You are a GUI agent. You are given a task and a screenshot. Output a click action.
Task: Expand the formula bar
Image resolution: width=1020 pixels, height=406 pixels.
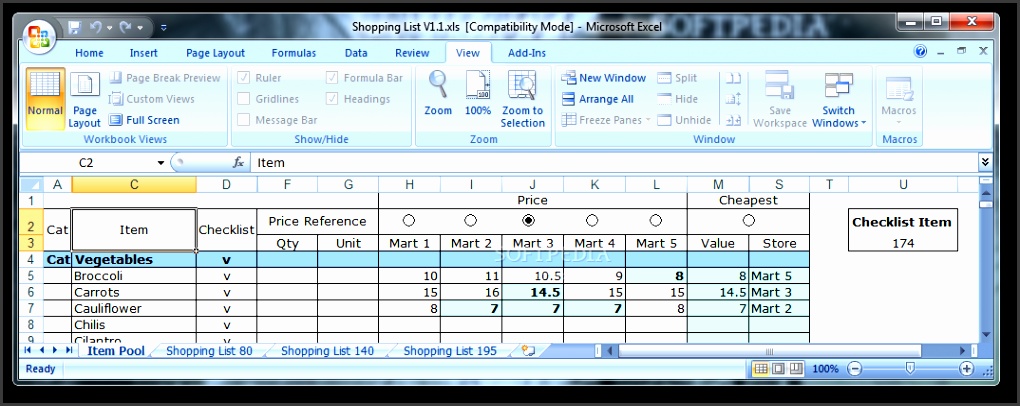985,162
